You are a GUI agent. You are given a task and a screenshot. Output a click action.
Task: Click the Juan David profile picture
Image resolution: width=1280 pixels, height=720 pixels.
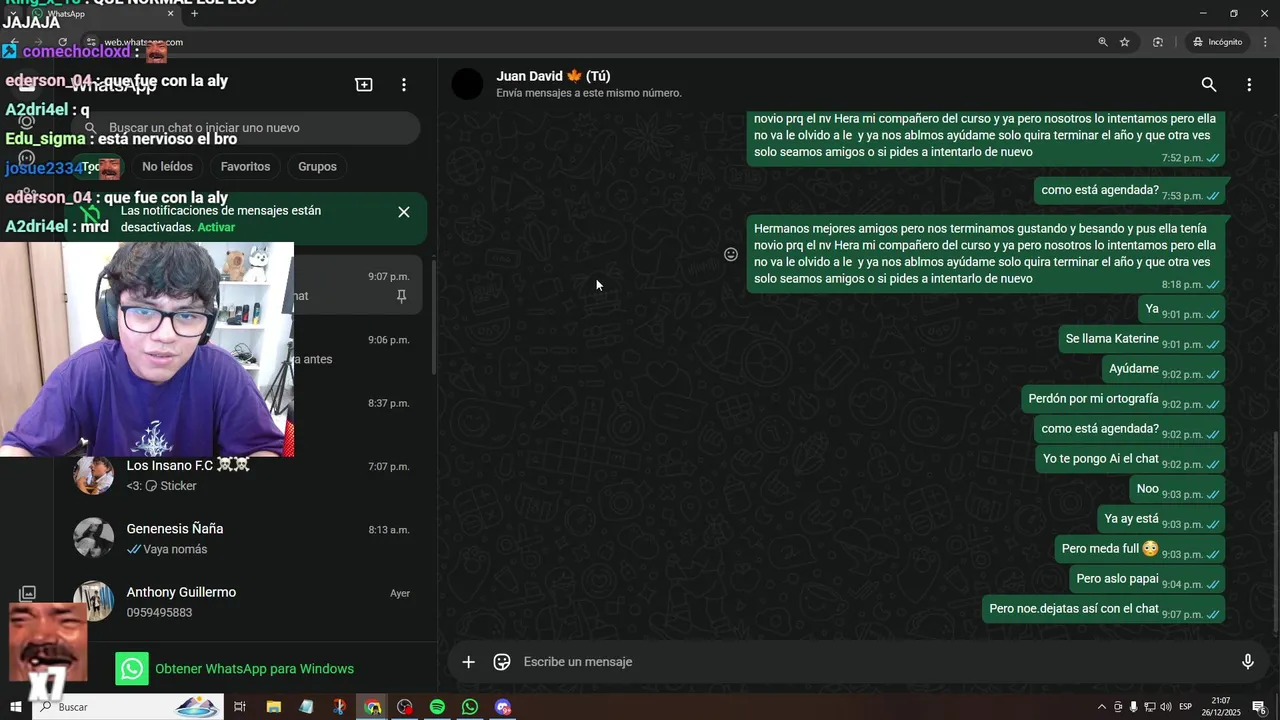point(467,85)
